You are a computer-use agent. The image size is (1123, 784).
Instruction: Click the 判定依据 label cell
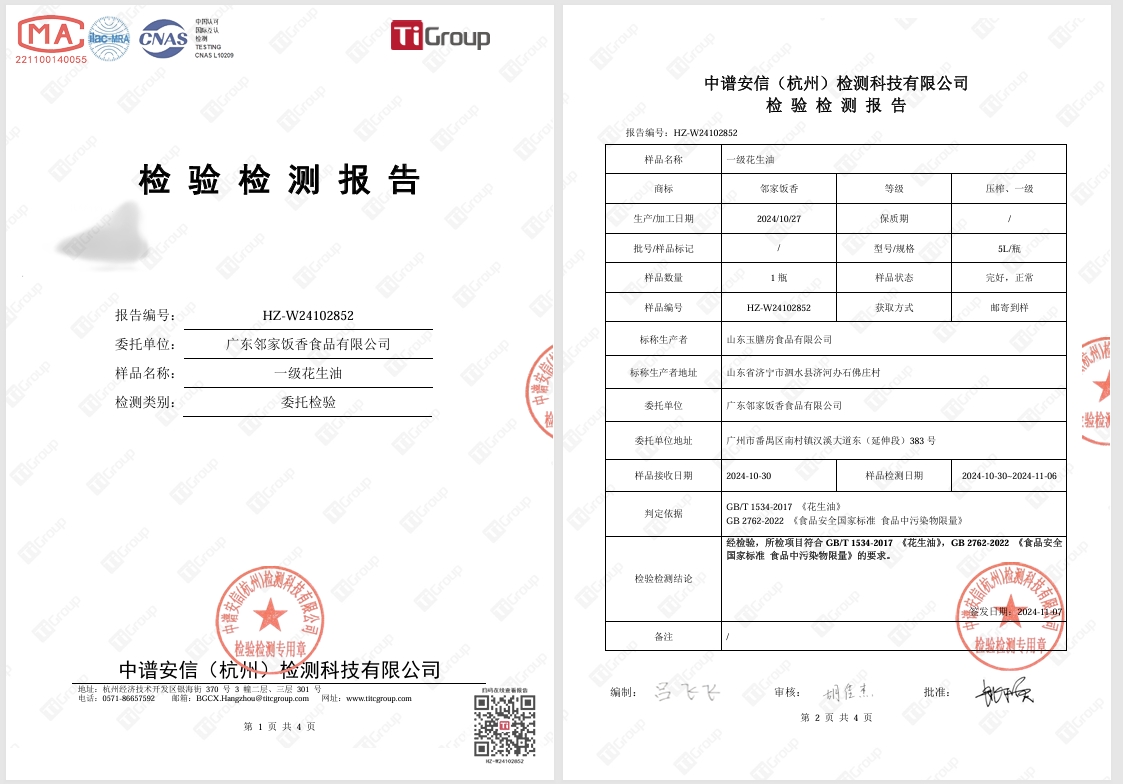[x=663, y=513]
